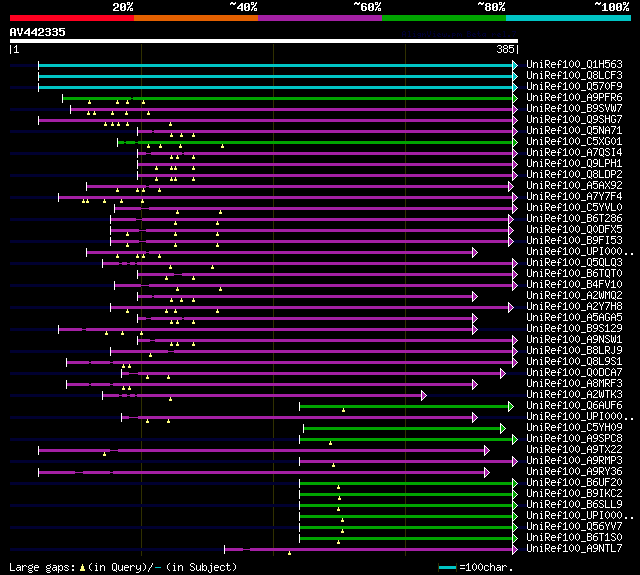Click the yellow gap marker under B8LRJ9 bar

click(x=151, y=355)
